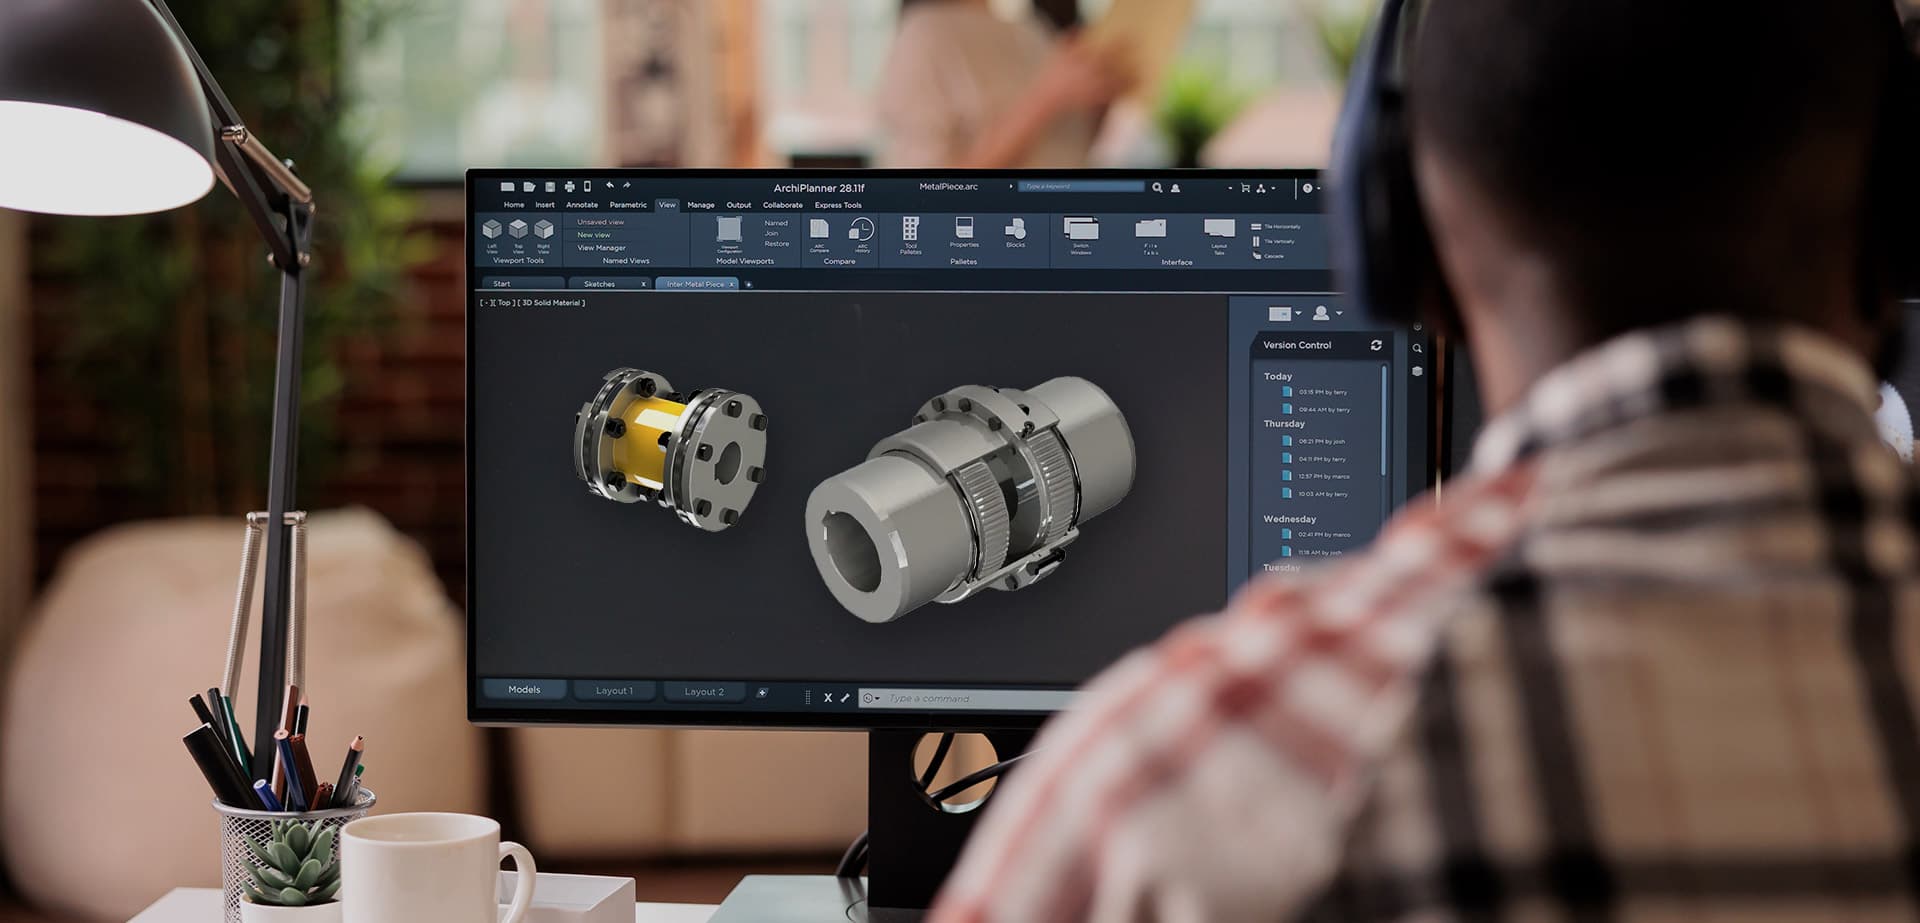Click the undo arrow icon
1920x923 pixels.
(x=609, y=186)
